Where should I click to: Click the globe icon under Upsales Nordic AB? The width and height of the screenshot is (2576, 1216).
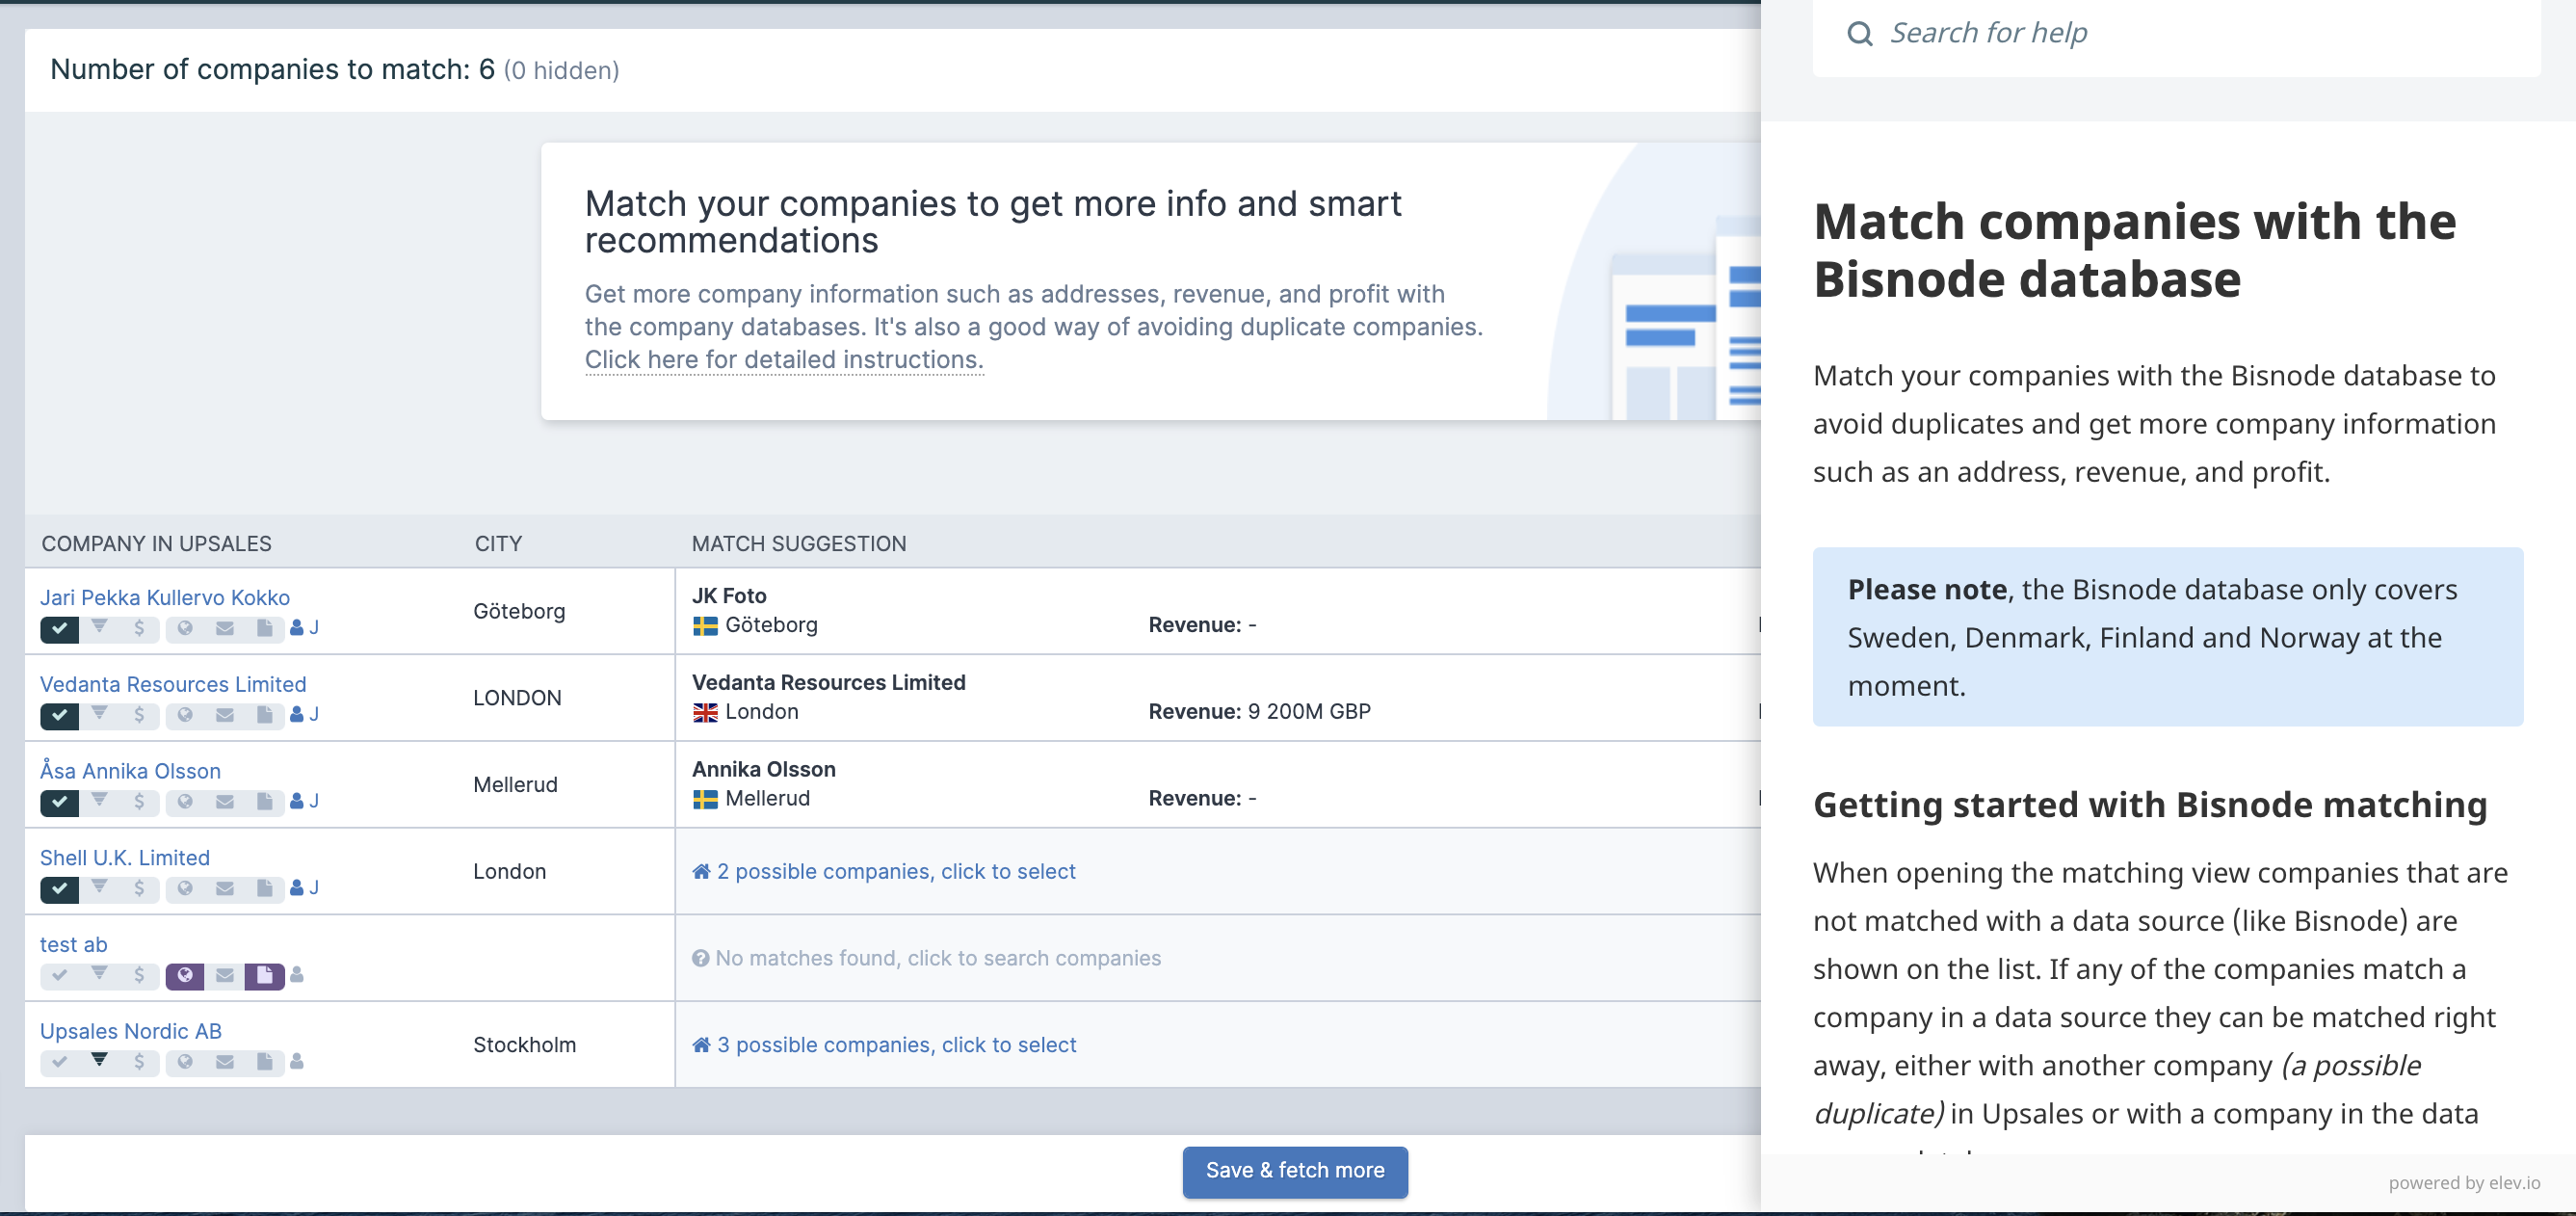pyautogui.click(x=185, y=1062)
